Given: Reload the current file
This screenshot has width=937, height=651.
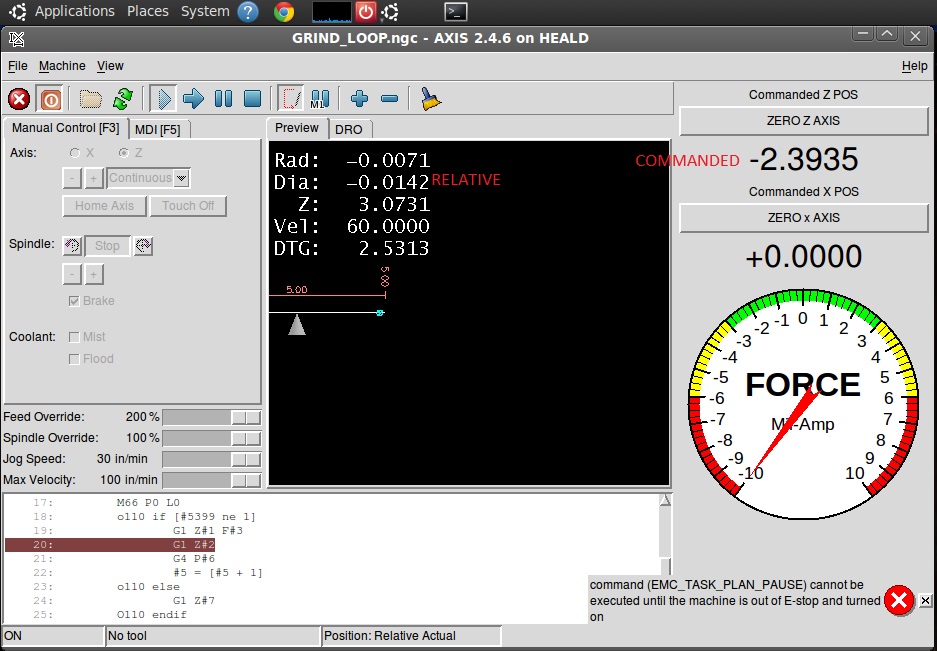Looking at the screenshot, I should click(x=123, y=99).
